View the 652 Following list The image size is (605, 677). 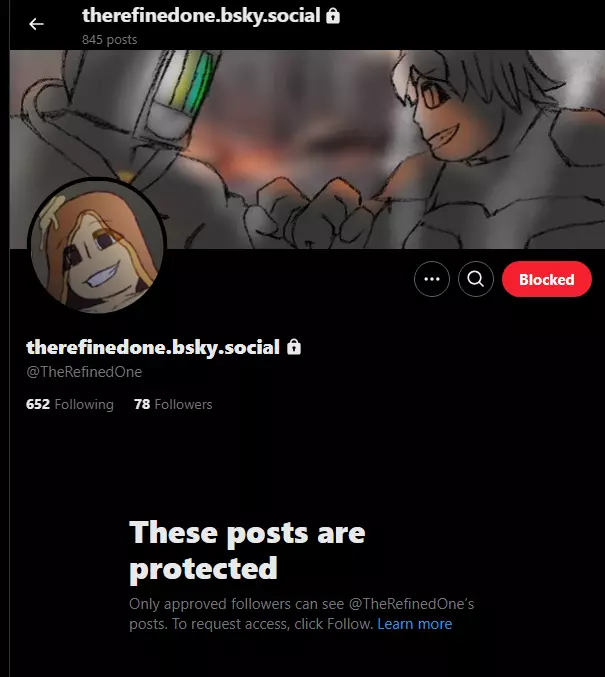(70, 404)
